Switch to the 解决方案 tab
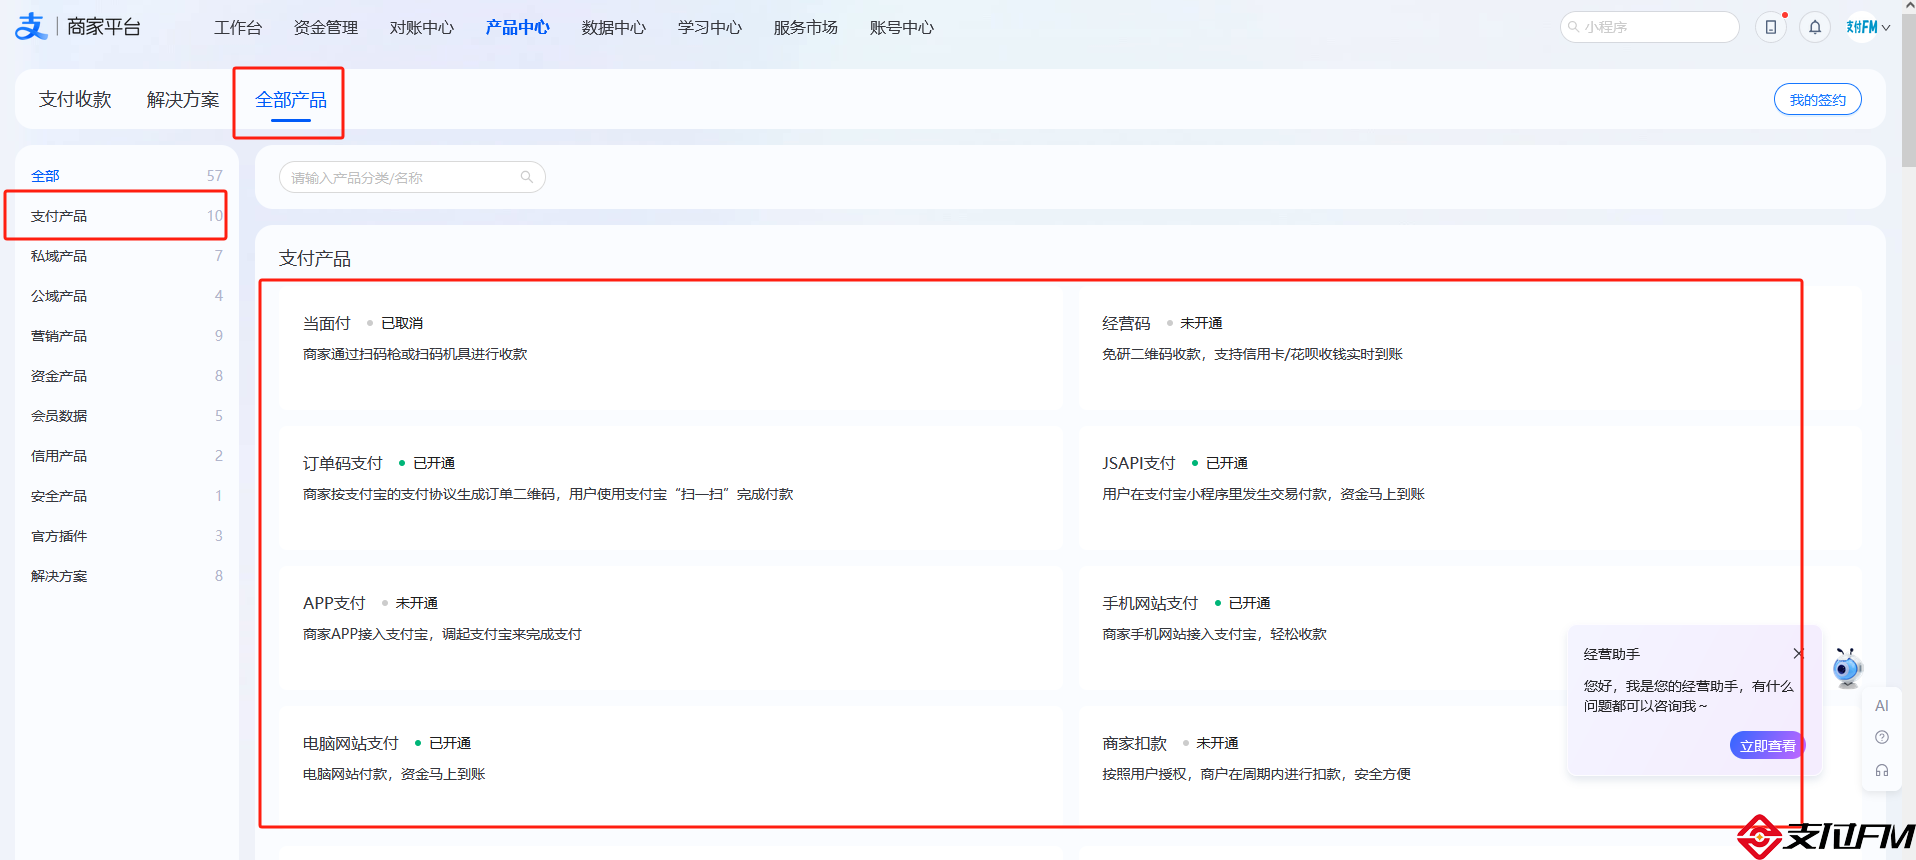1916x860 pixels. [183, 99]
